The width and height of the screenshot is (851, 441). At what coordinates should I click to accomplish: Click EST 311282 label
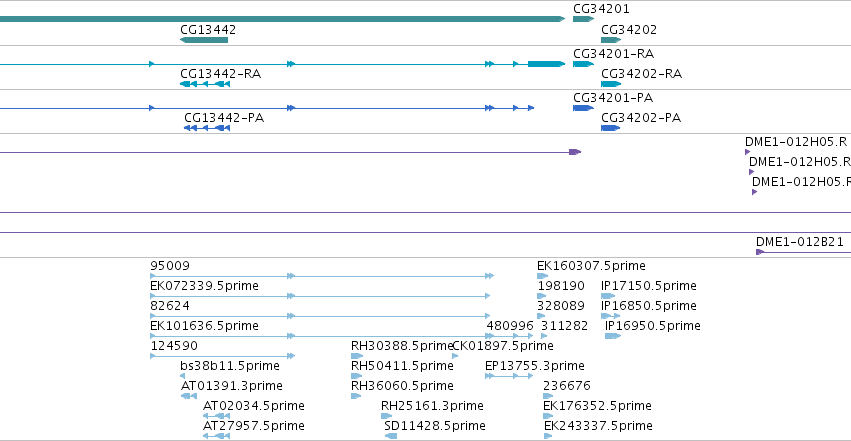tap(564, 326)
